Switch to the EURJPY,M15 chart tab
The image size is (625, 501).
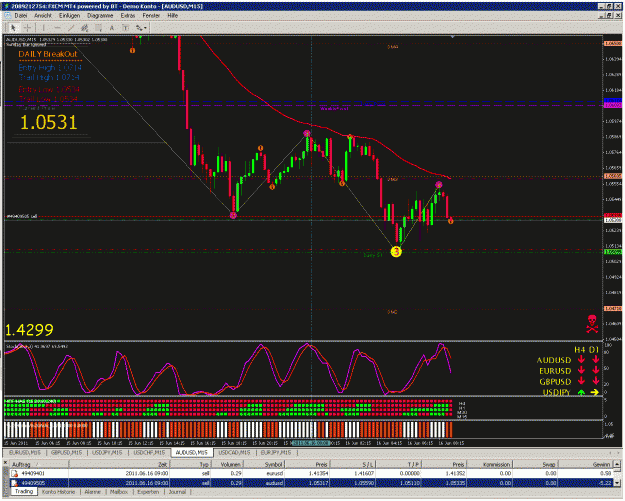(x=276, y=452)
